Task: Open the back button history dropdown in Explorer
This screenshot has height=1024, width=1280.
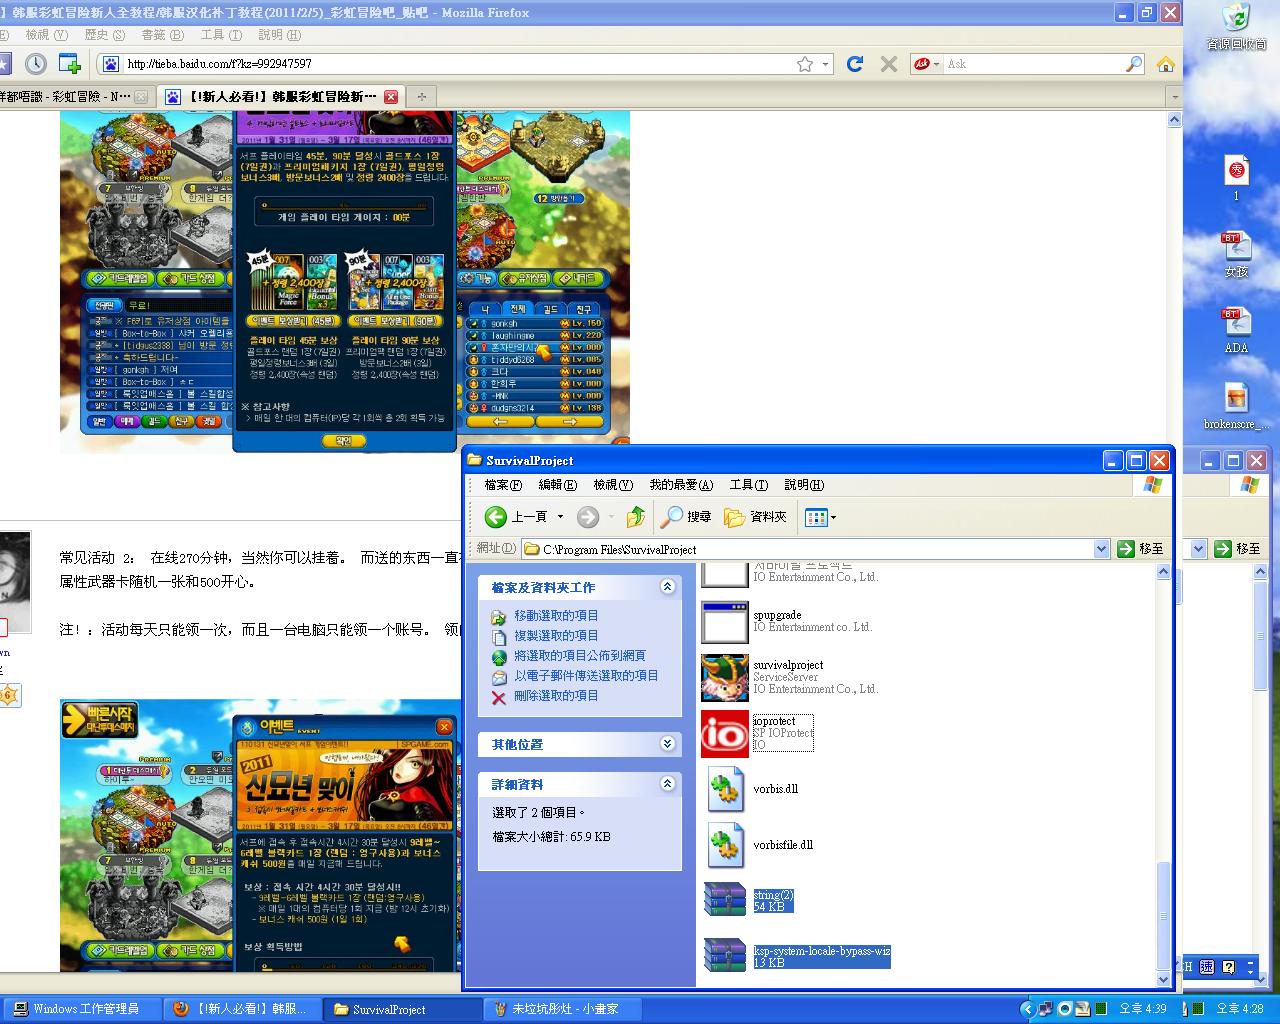Action: [x=560, y=517]
